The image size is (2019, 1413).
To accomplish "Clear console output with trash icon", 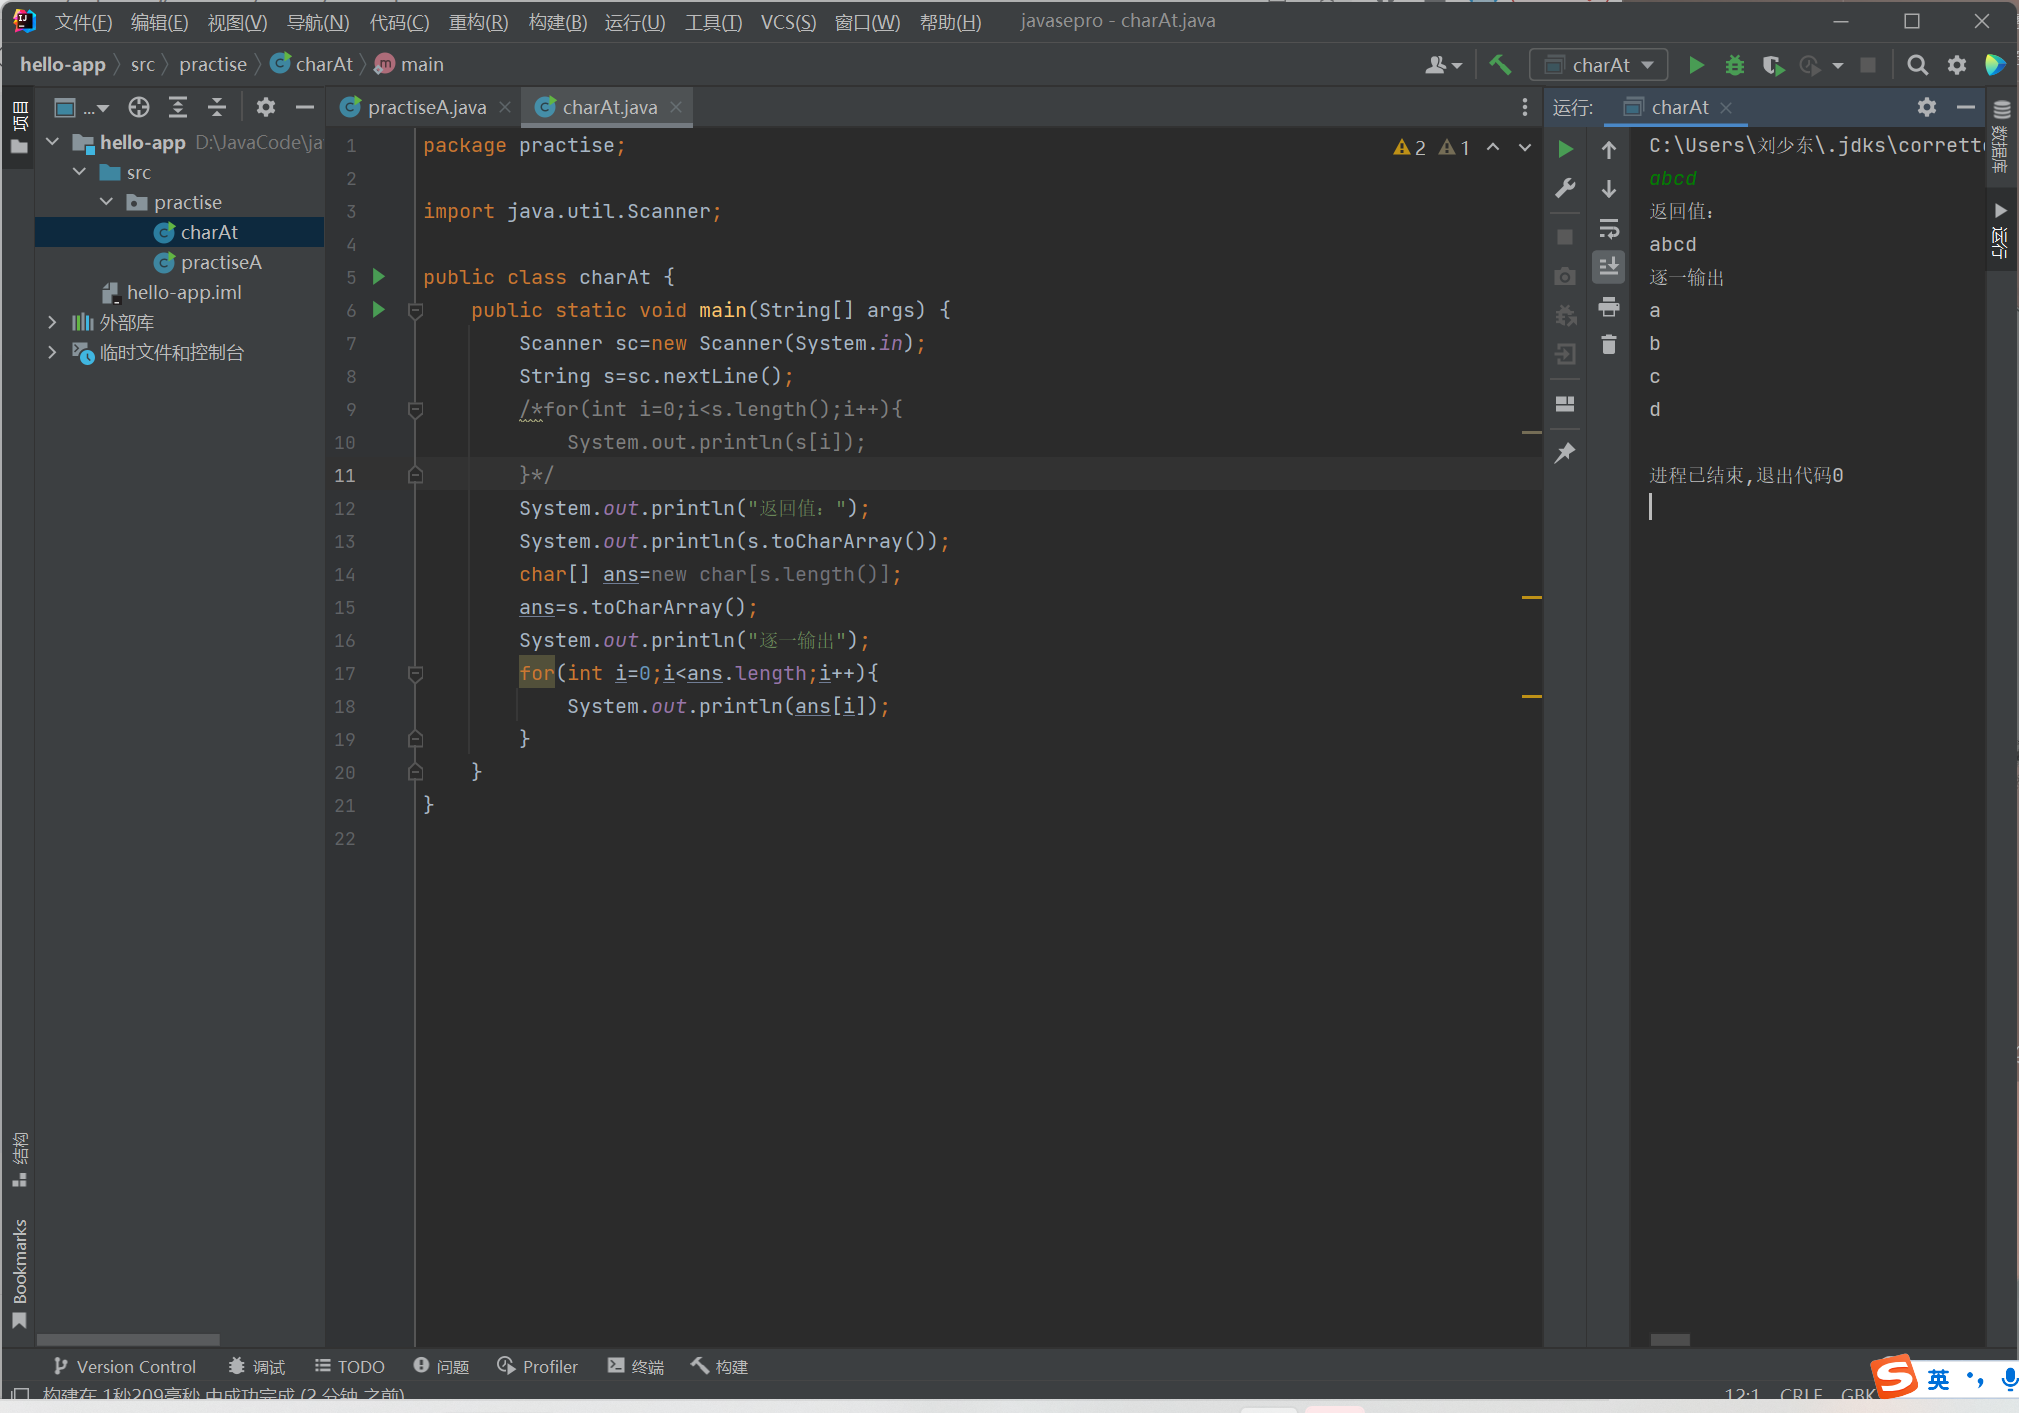I will pyautogui.click(x=1608, y=345).
